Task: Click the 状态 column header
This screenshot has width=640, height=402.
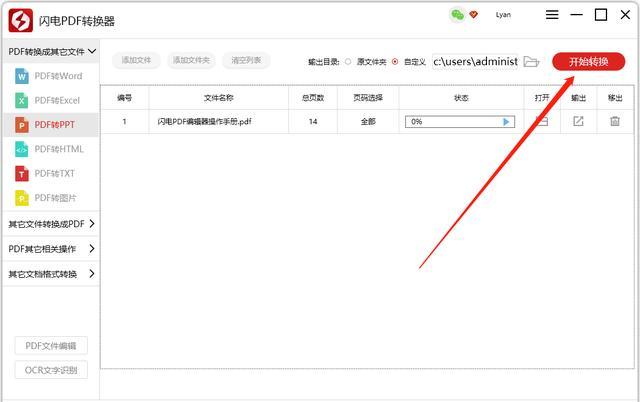Action: (462, 98)
